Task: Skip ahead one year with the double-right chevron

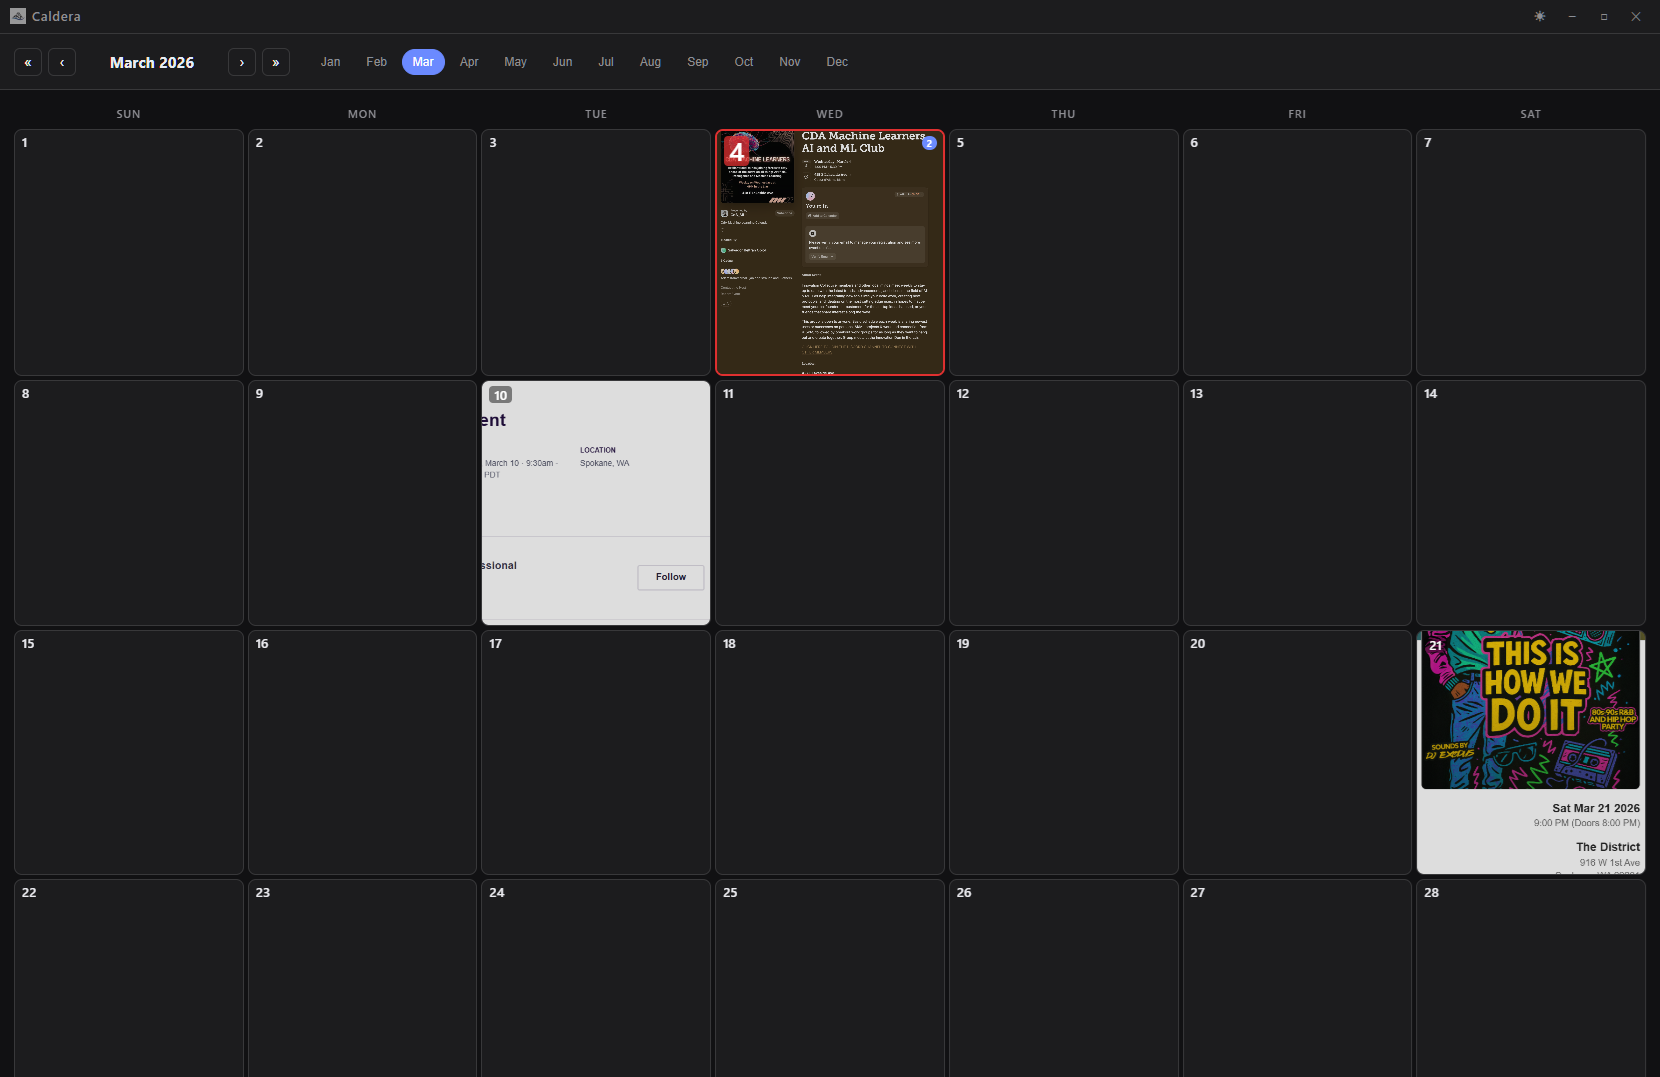Action: 275,62
